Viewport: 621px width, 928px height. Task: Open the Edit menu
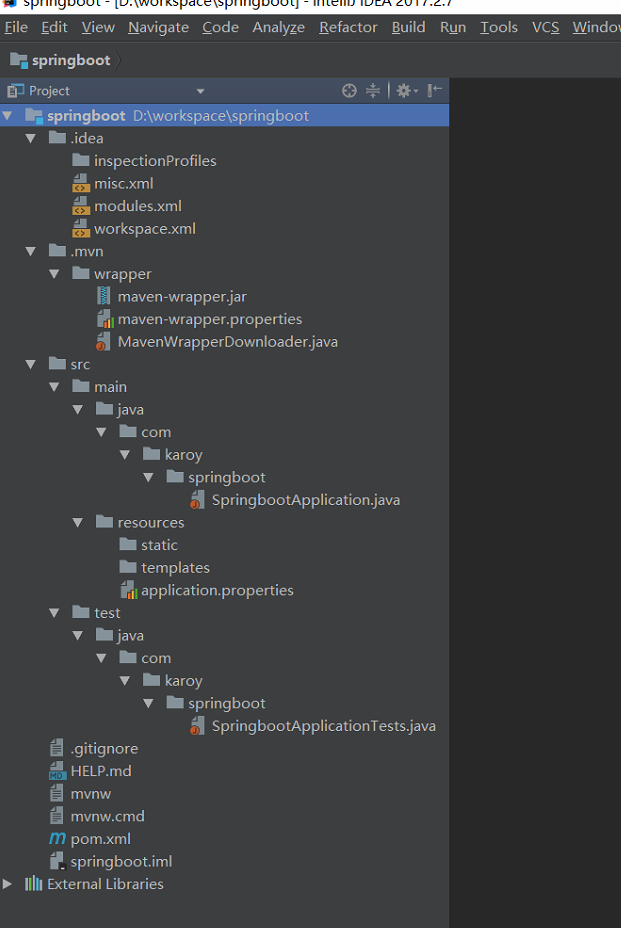pyautogui.click(x=54, y=28)
